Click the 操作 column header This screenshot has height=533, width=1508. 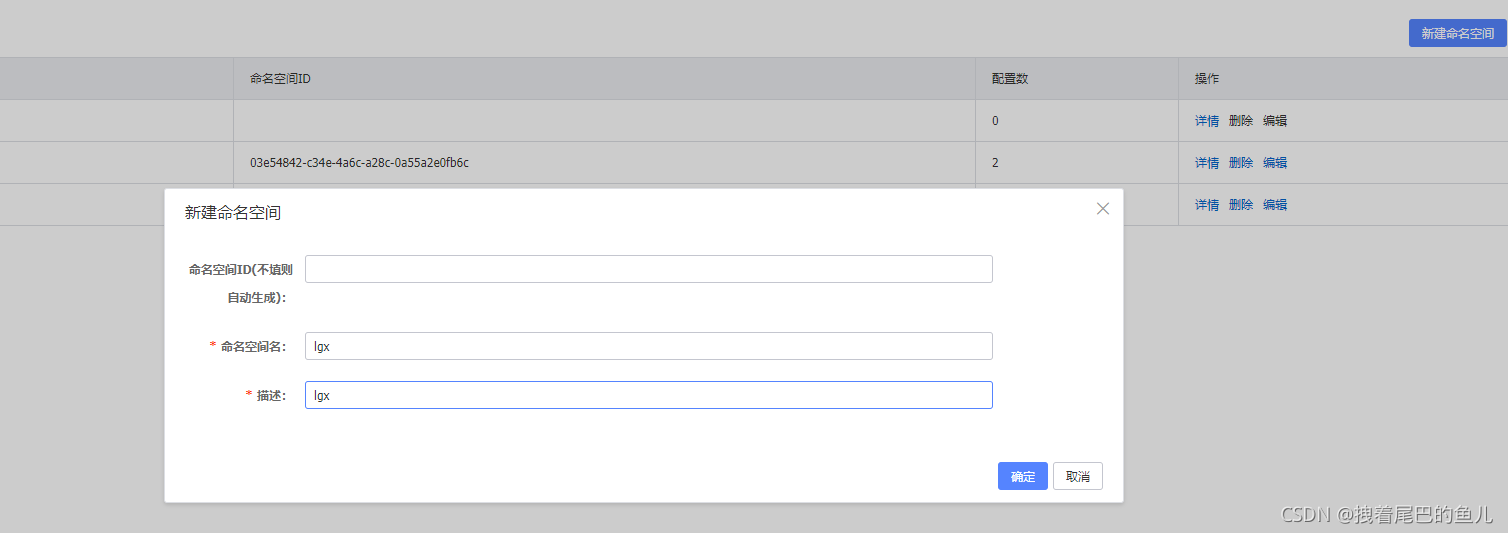[1206, 79]
